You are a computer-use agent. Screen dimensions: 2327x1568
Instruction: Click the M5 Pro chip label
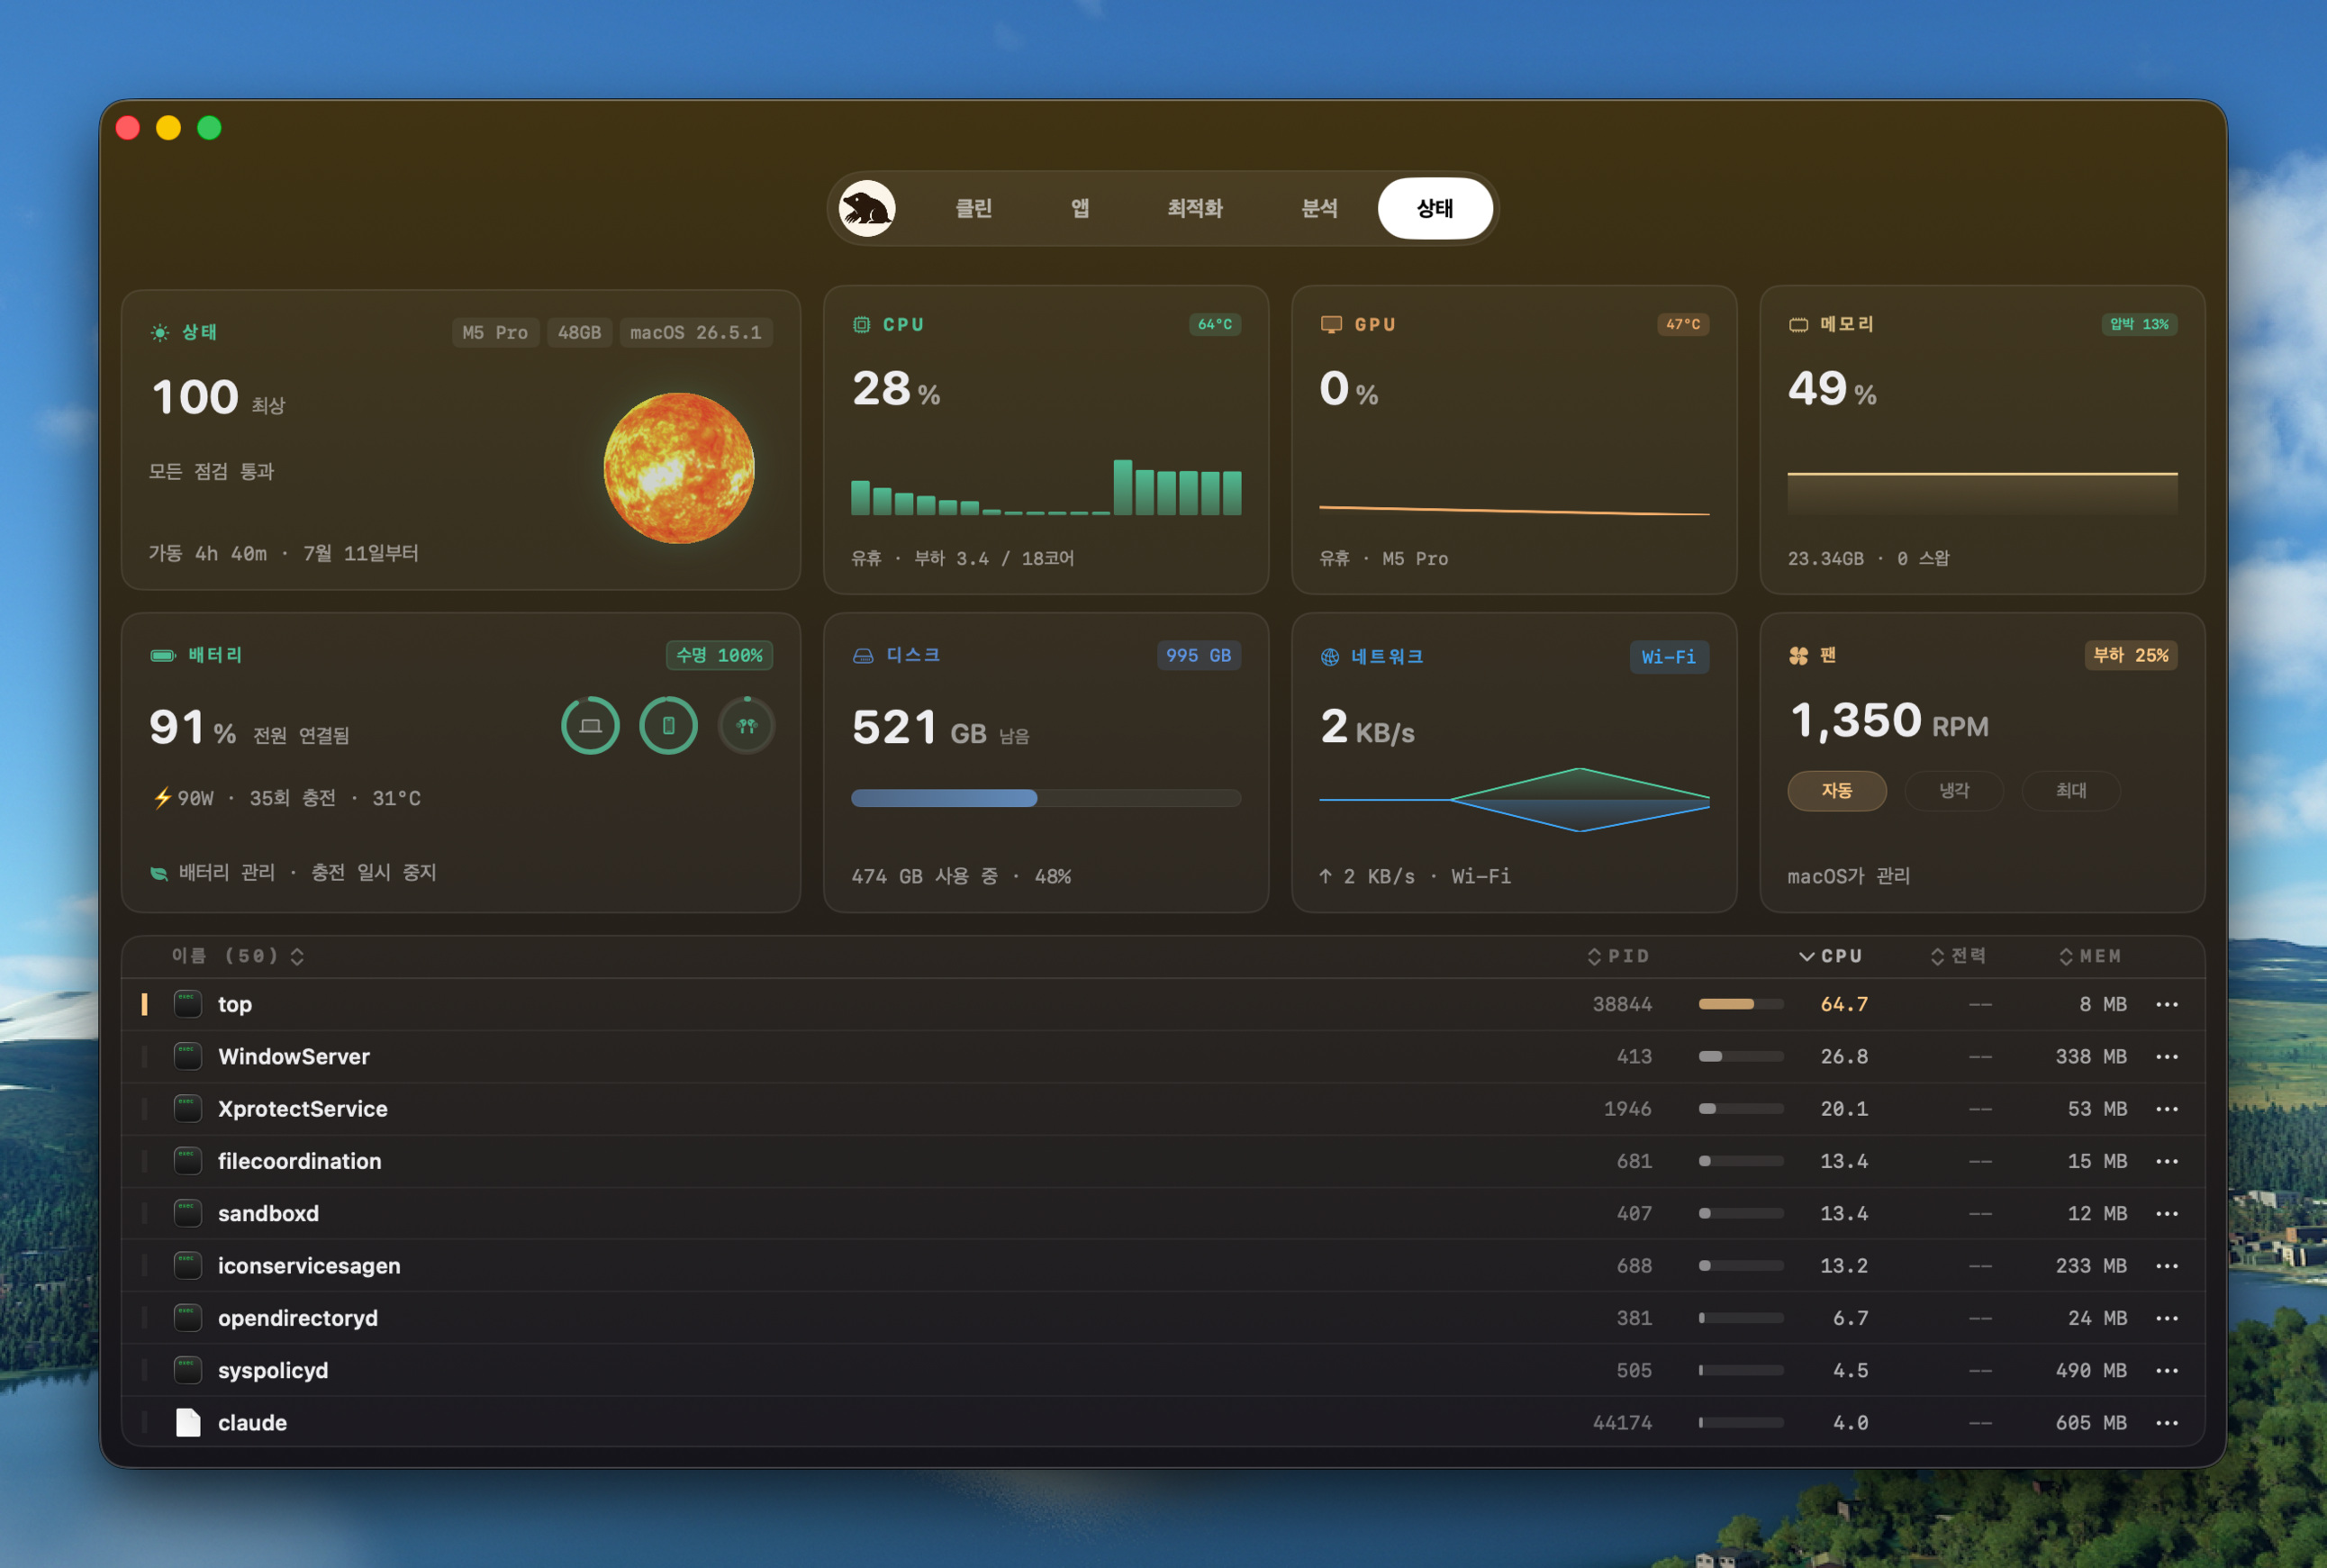tap(495, 332)
